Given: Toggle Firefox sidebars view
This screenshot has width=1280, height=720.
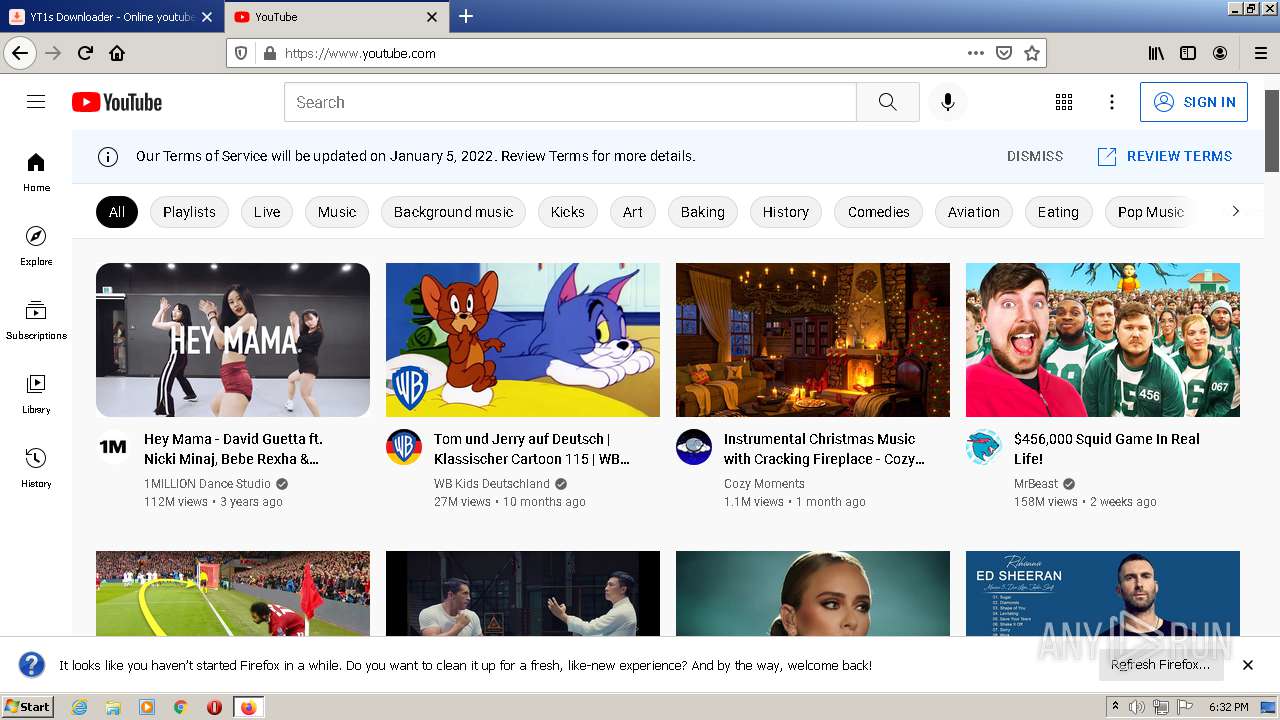Looking at the screenshot, I should [x=1188, y=53].
